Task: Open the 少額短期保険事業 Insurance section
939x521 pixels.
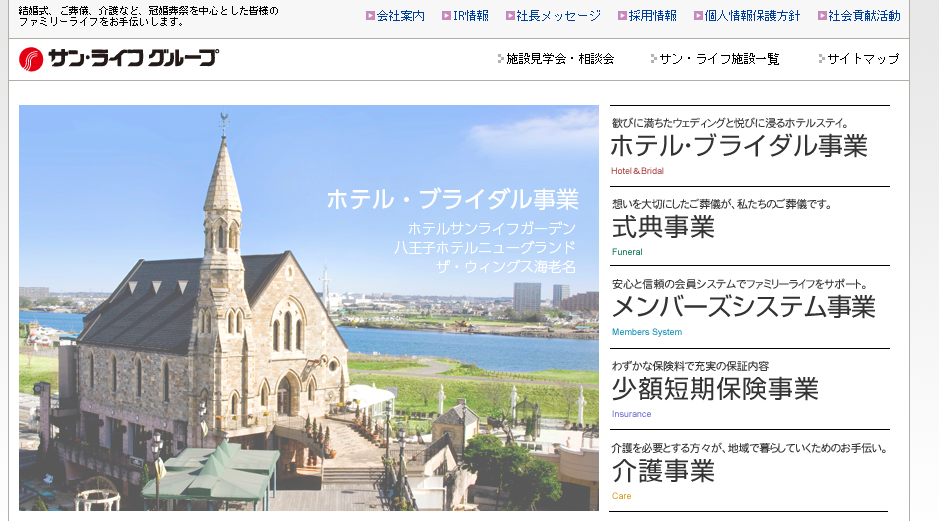Action: 714,388
